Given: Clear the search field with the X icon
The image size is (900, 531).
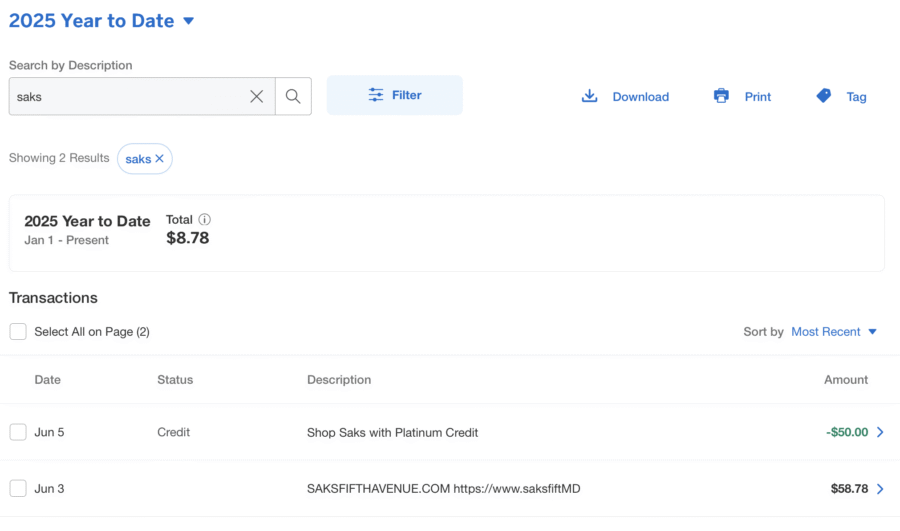Looking at the screenshot, I should (x=257, y=96).
